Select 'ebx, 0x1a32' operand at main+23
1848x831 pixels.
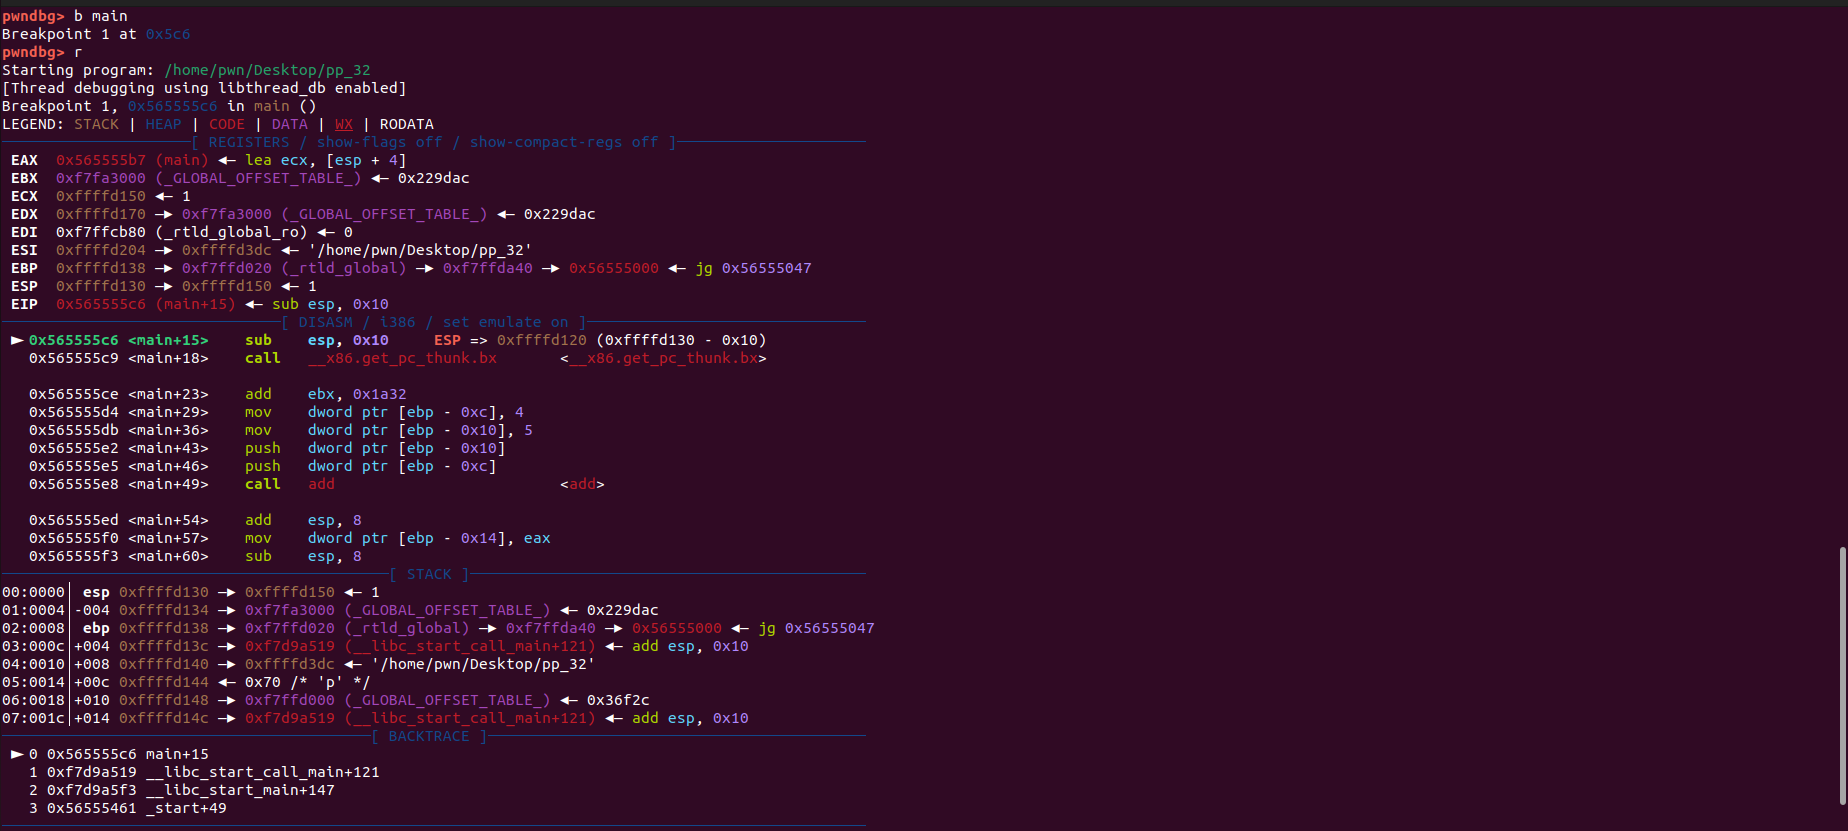[357, 394]
